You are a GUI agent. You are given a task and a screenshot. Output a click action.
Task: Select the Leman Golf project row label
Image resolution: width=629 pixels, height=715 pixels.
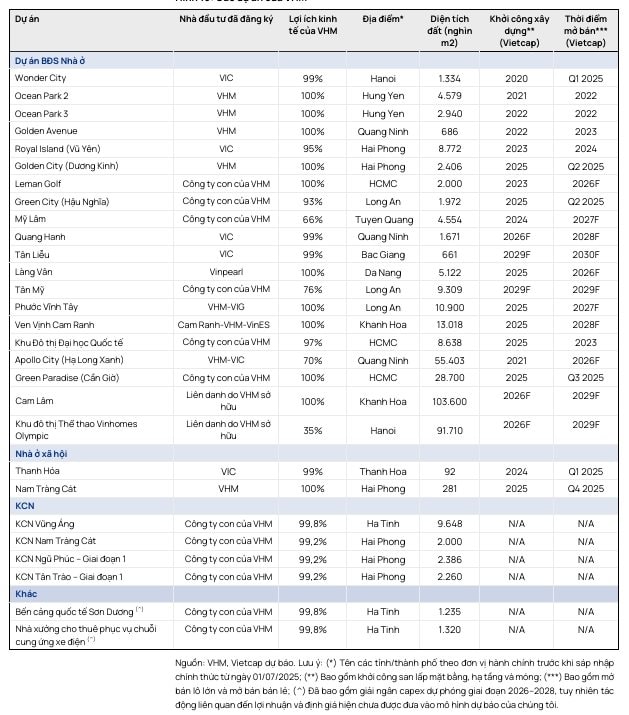coord(39,183)
